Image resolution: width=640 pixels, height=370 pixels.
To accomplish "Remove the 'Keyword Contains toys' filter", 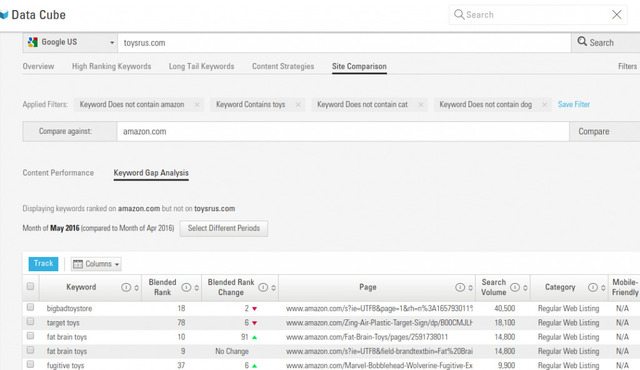I will pyautogui.click(x=298, y=104).
